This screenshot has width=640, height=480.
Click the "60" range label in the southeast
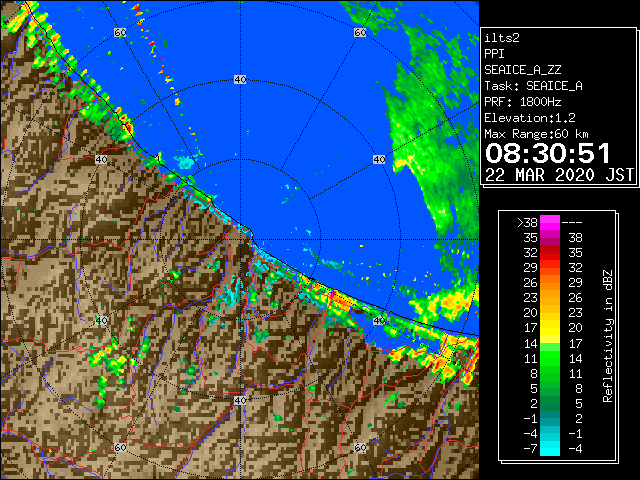click(x=360, y=447)
